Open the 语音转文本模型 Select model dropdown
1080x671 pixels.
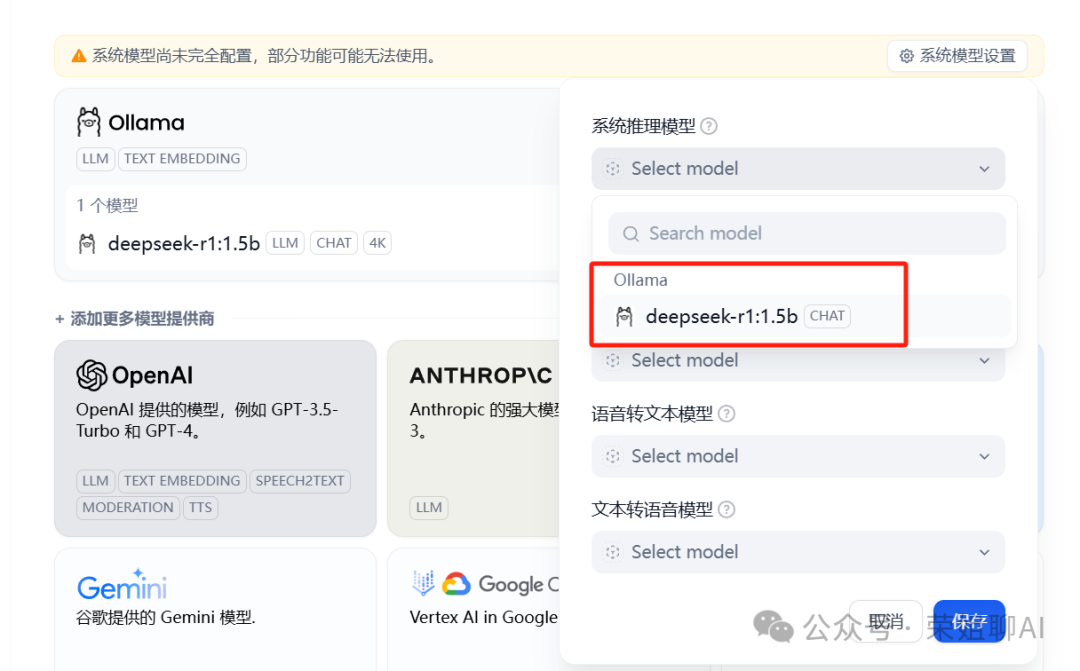tap(797, 456)
